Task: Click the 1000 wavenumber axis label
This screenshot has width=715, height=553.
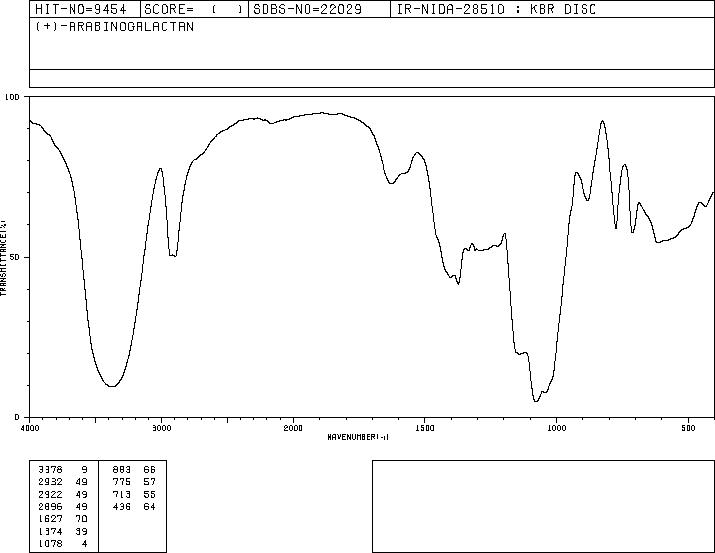Action: pos(556,428)
